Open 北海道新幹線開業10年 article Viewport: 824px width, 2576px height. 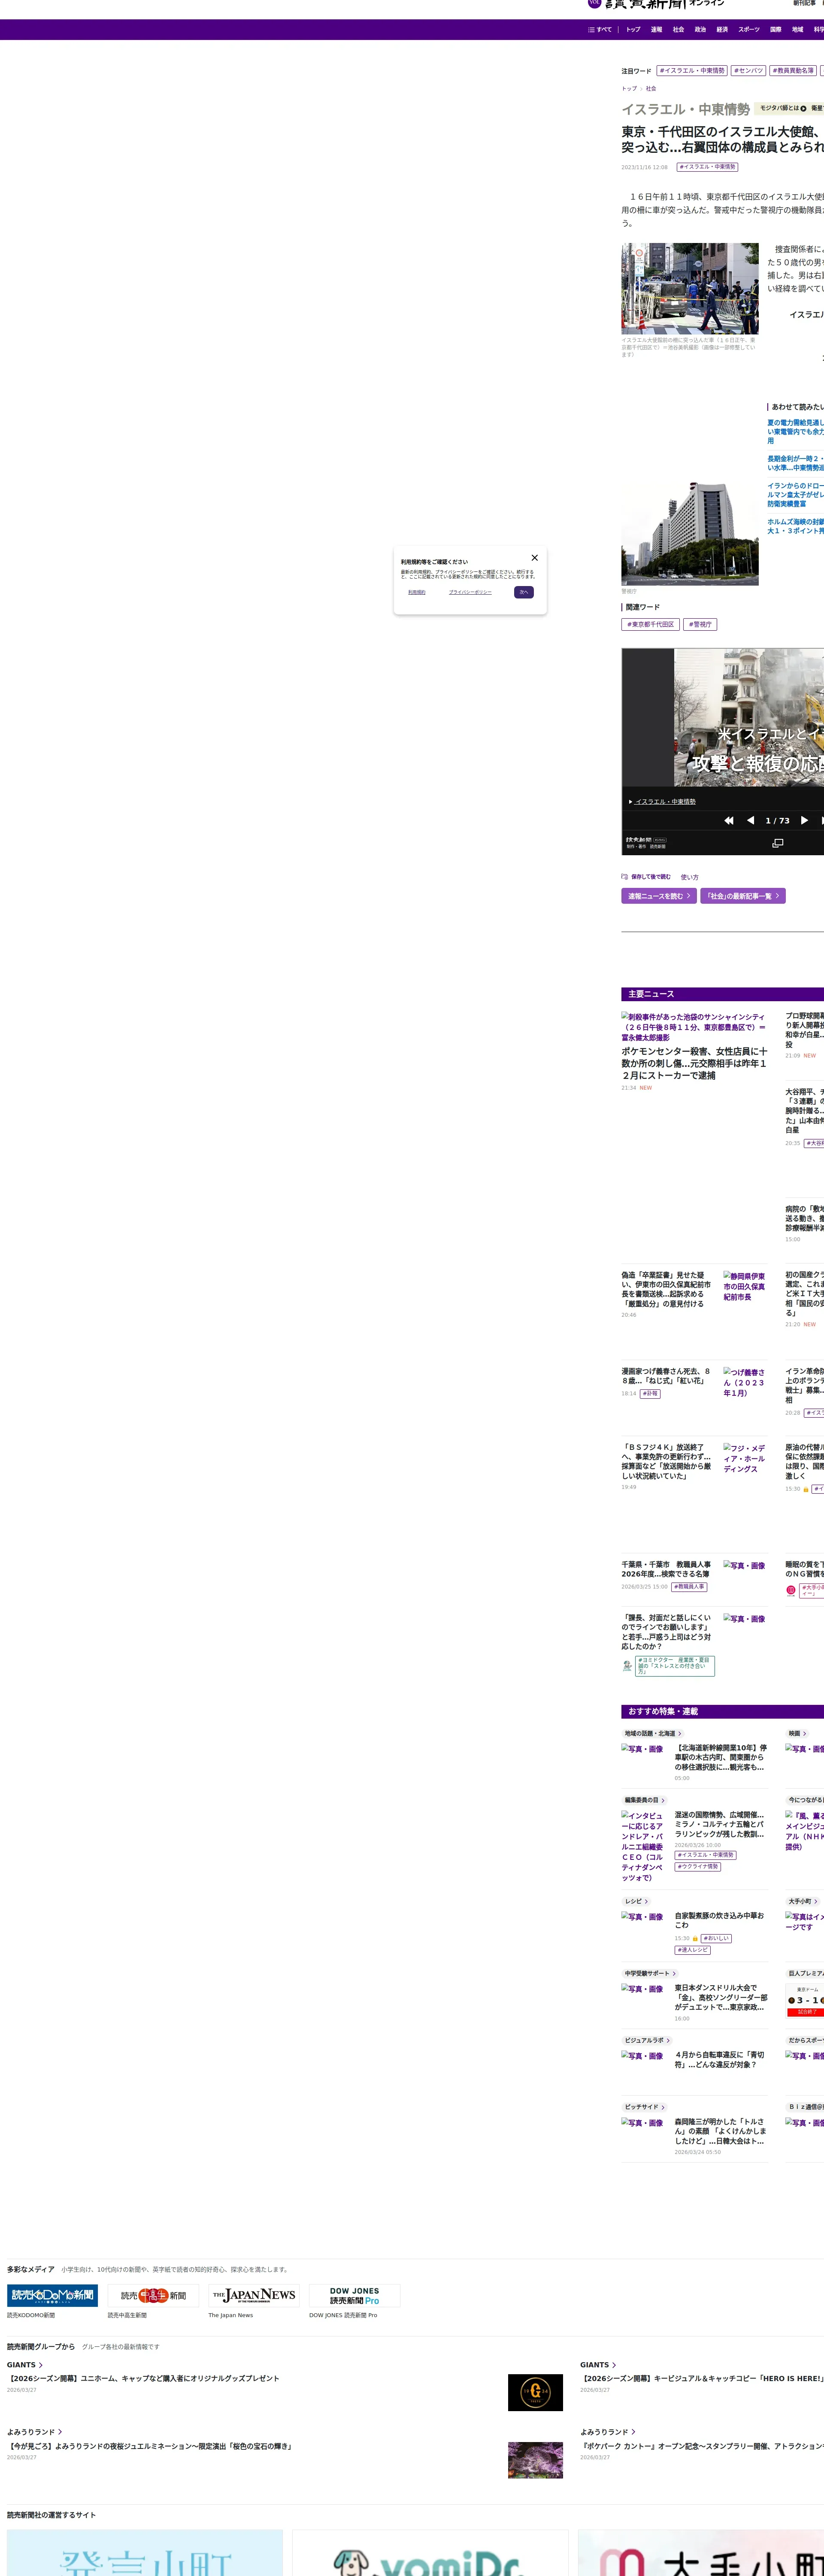click(721, 1757)
